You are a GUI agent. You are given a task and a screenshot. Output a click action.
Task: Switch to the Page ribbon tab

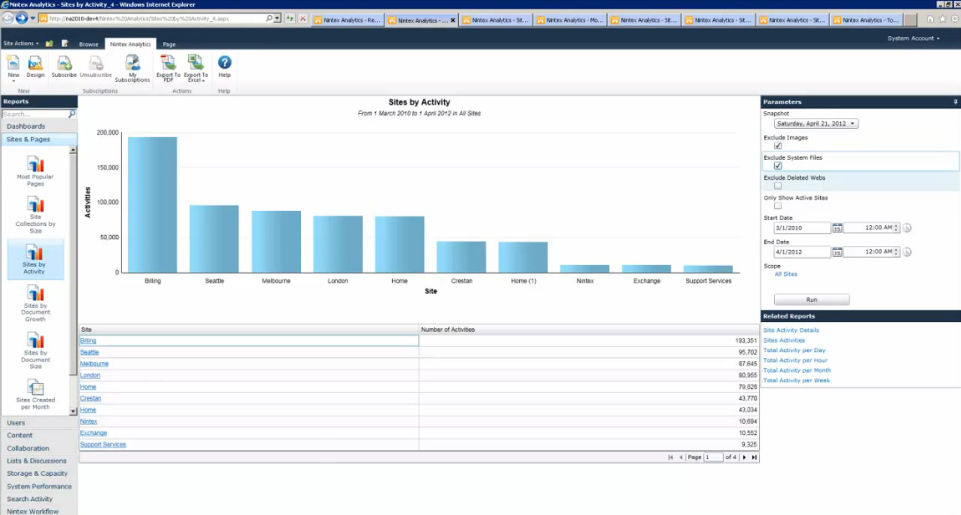coord(169,44)
